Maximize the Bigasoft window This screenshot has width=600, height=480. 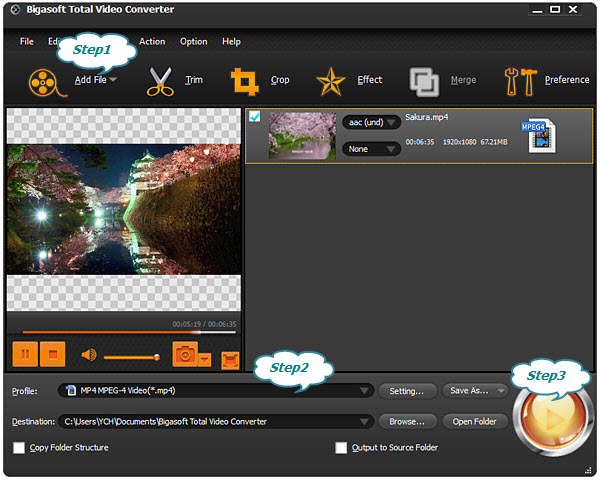click(x=555, y=10)
